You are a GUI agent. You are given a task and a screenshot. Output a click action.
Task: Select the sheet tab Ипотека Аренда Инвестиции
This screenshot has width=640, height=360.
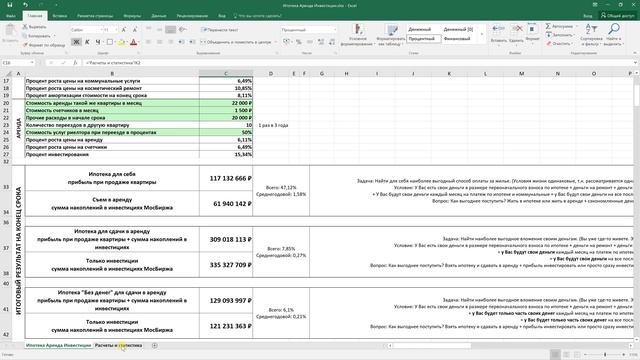58,345
